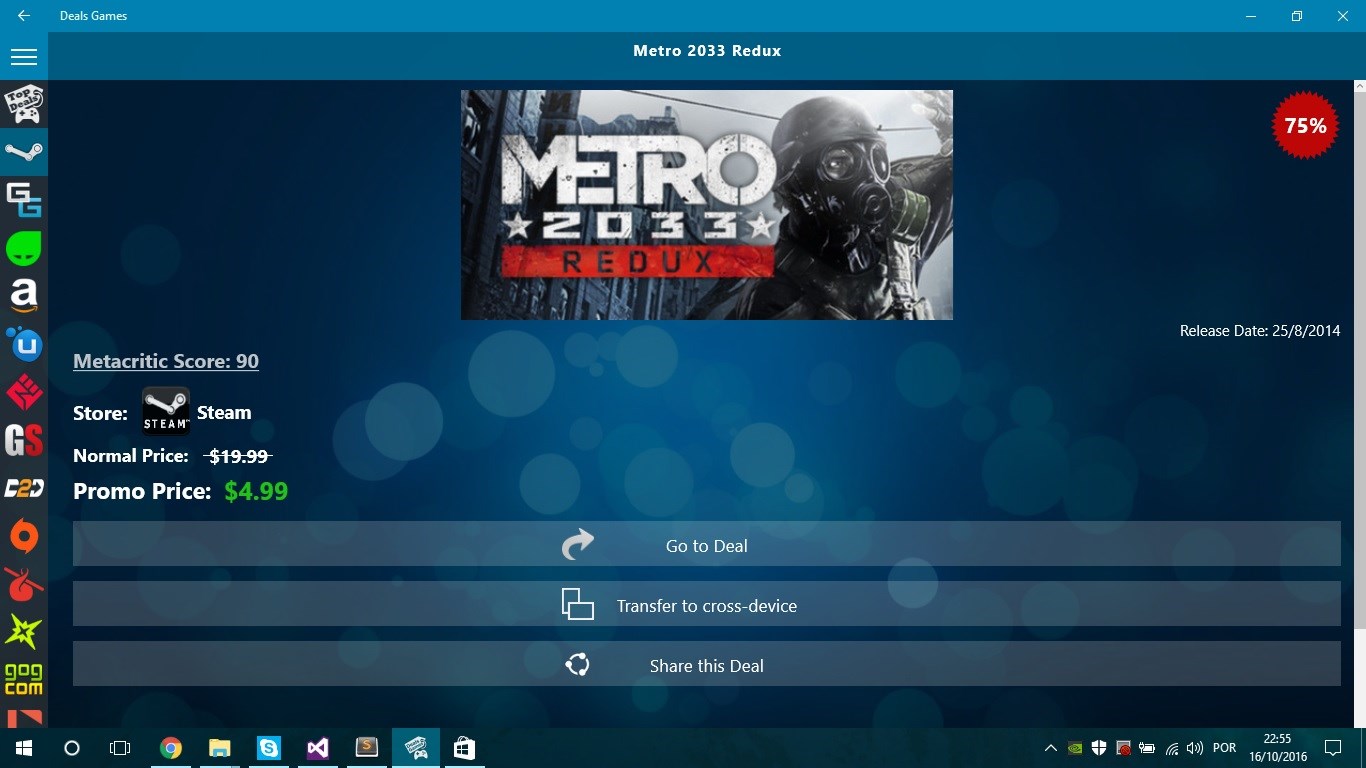Select the Origin store sidebar icon
1366x768 pixels.
tap(24, 536)
